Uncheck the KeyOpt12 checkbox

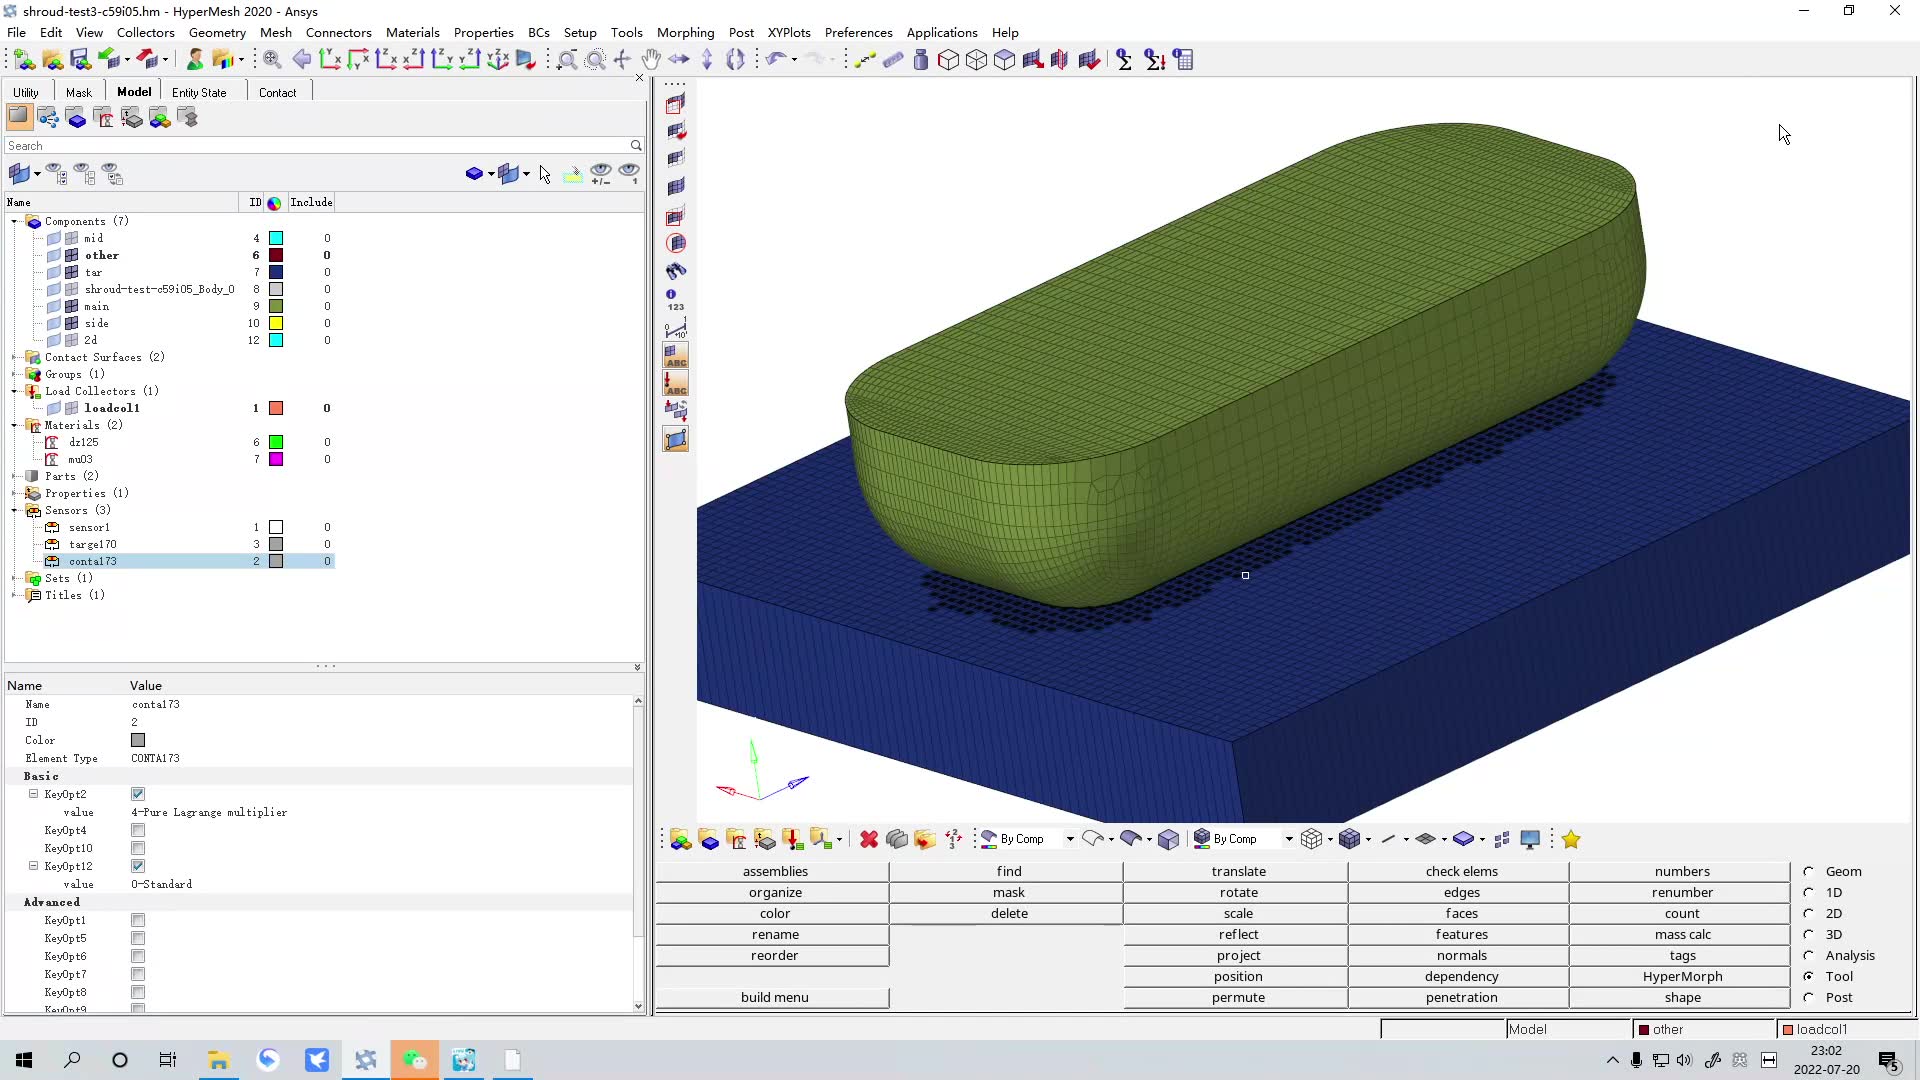pos(138,866)
